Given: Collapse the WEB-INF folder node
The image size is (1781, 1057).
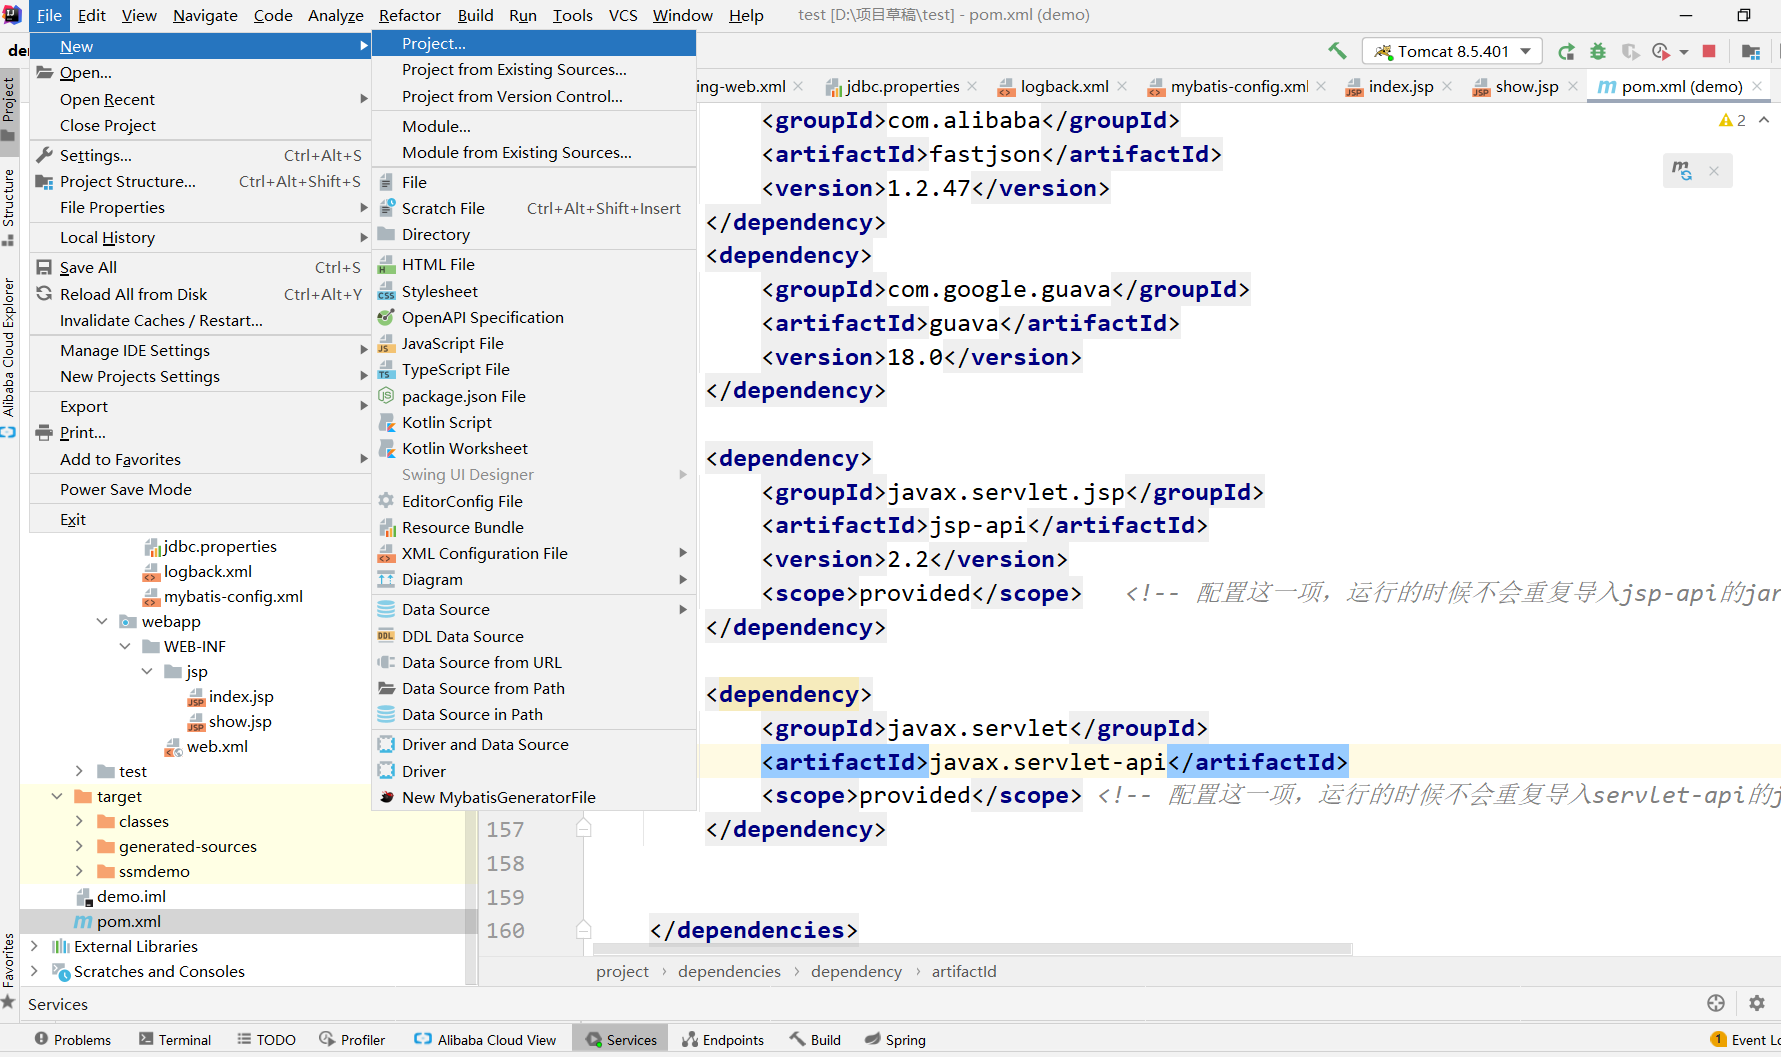Looking at the screenshot, I should pyautogui.click(x=125, y=646).
